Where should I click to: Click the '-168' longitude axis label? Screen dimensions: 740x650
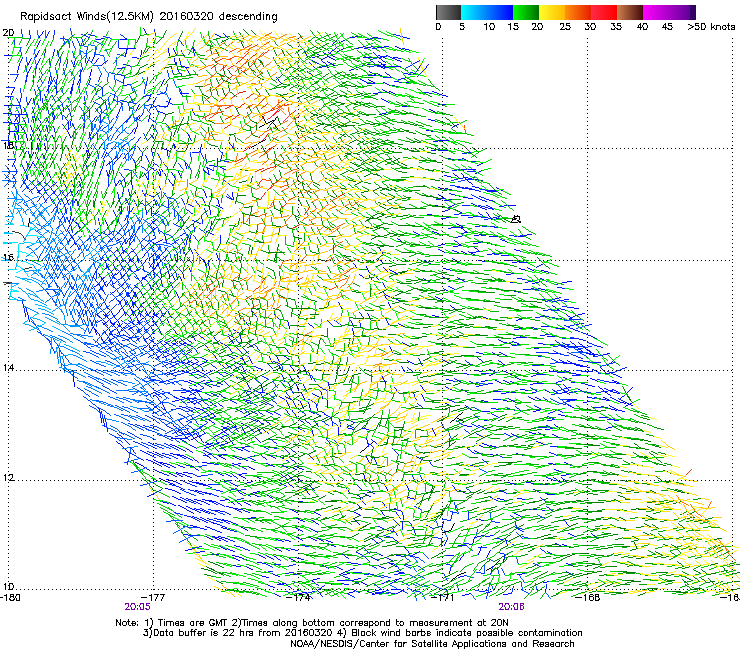(x=588, y=598)
